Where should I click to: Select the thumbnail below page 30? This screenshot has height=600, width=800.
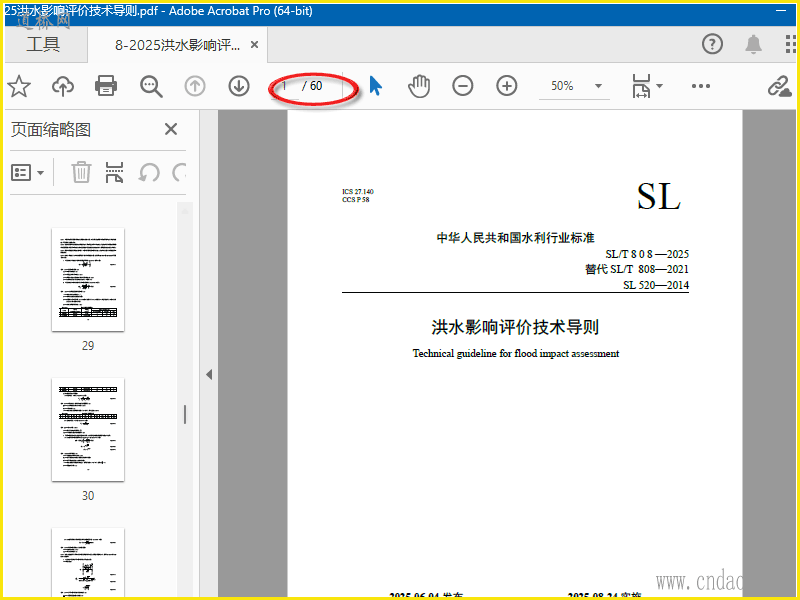click(x=88, y=562)
